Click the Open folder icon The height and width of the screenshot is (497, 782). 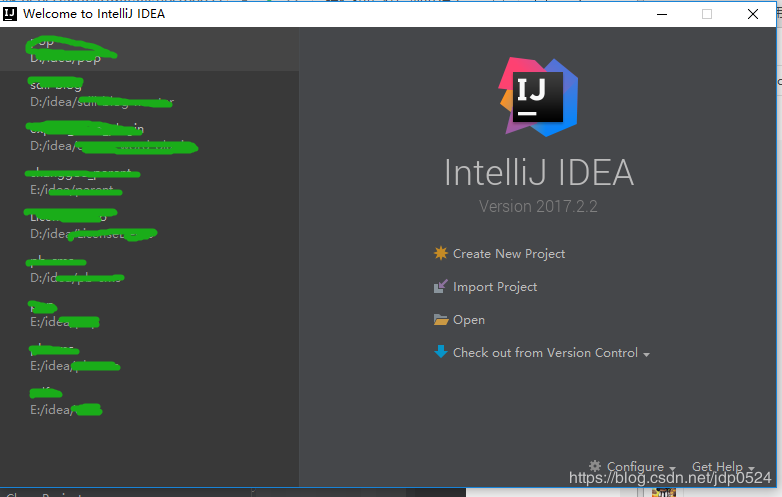click(441, 320)
